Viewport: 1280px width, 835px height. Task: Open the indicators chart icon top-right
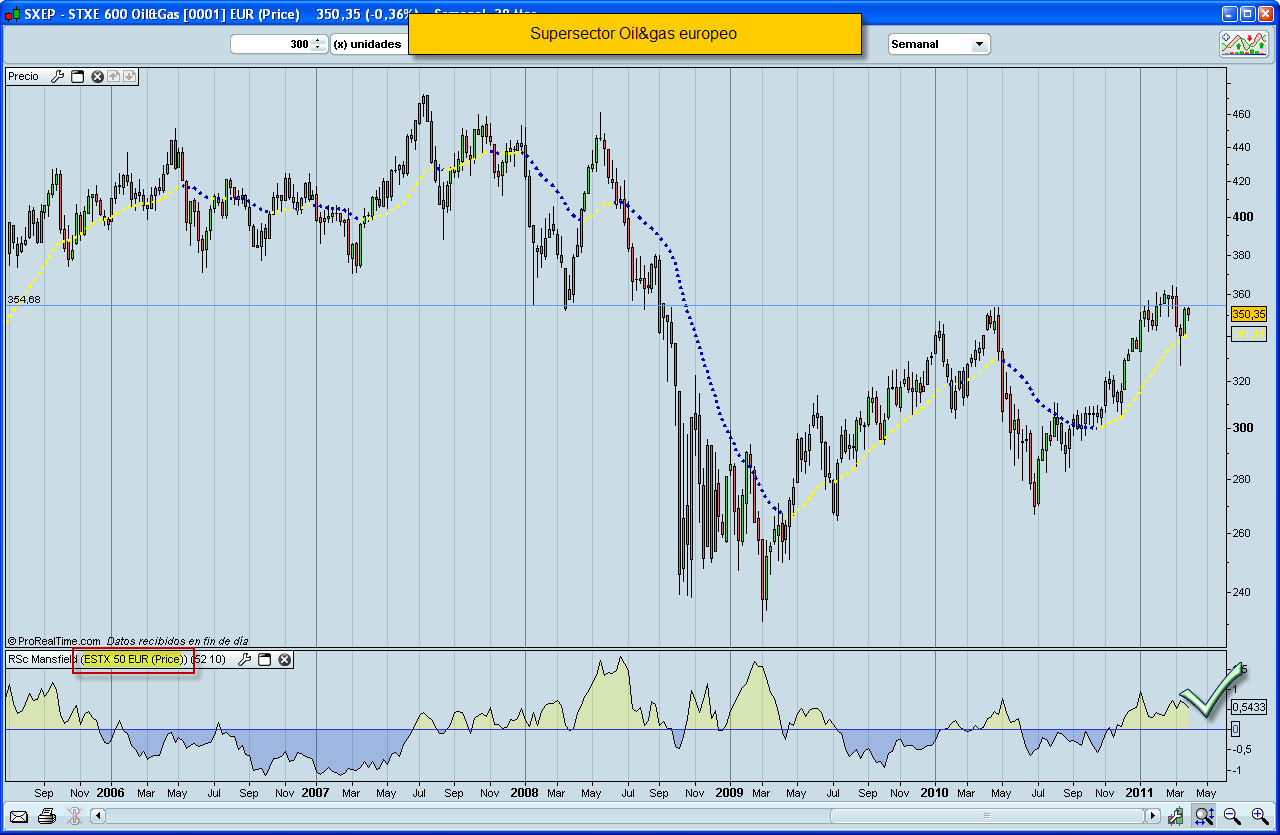click(x=1243, y=44)
